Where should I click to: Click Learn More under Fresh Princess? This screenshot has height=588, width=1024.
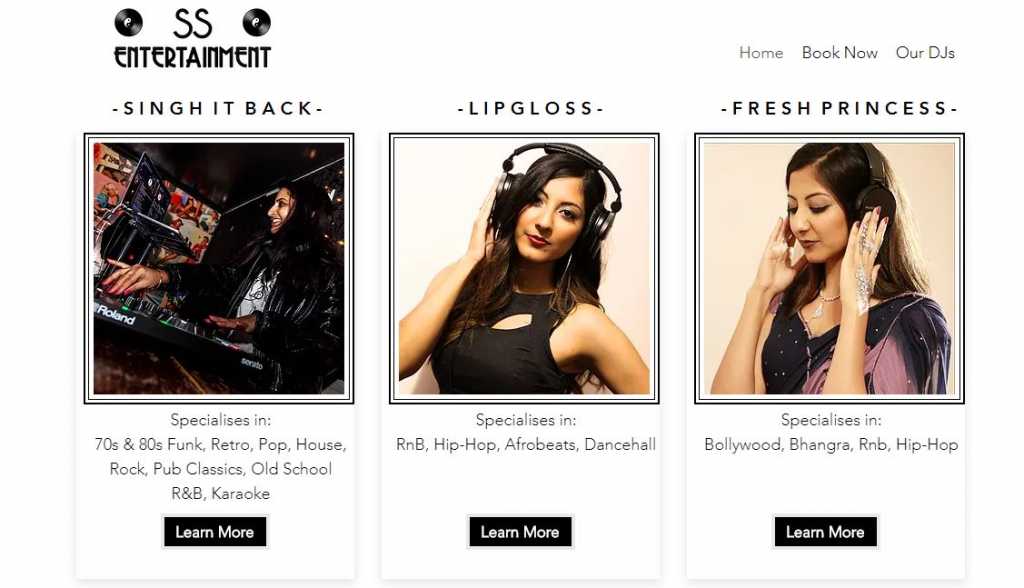coord(825,532)
